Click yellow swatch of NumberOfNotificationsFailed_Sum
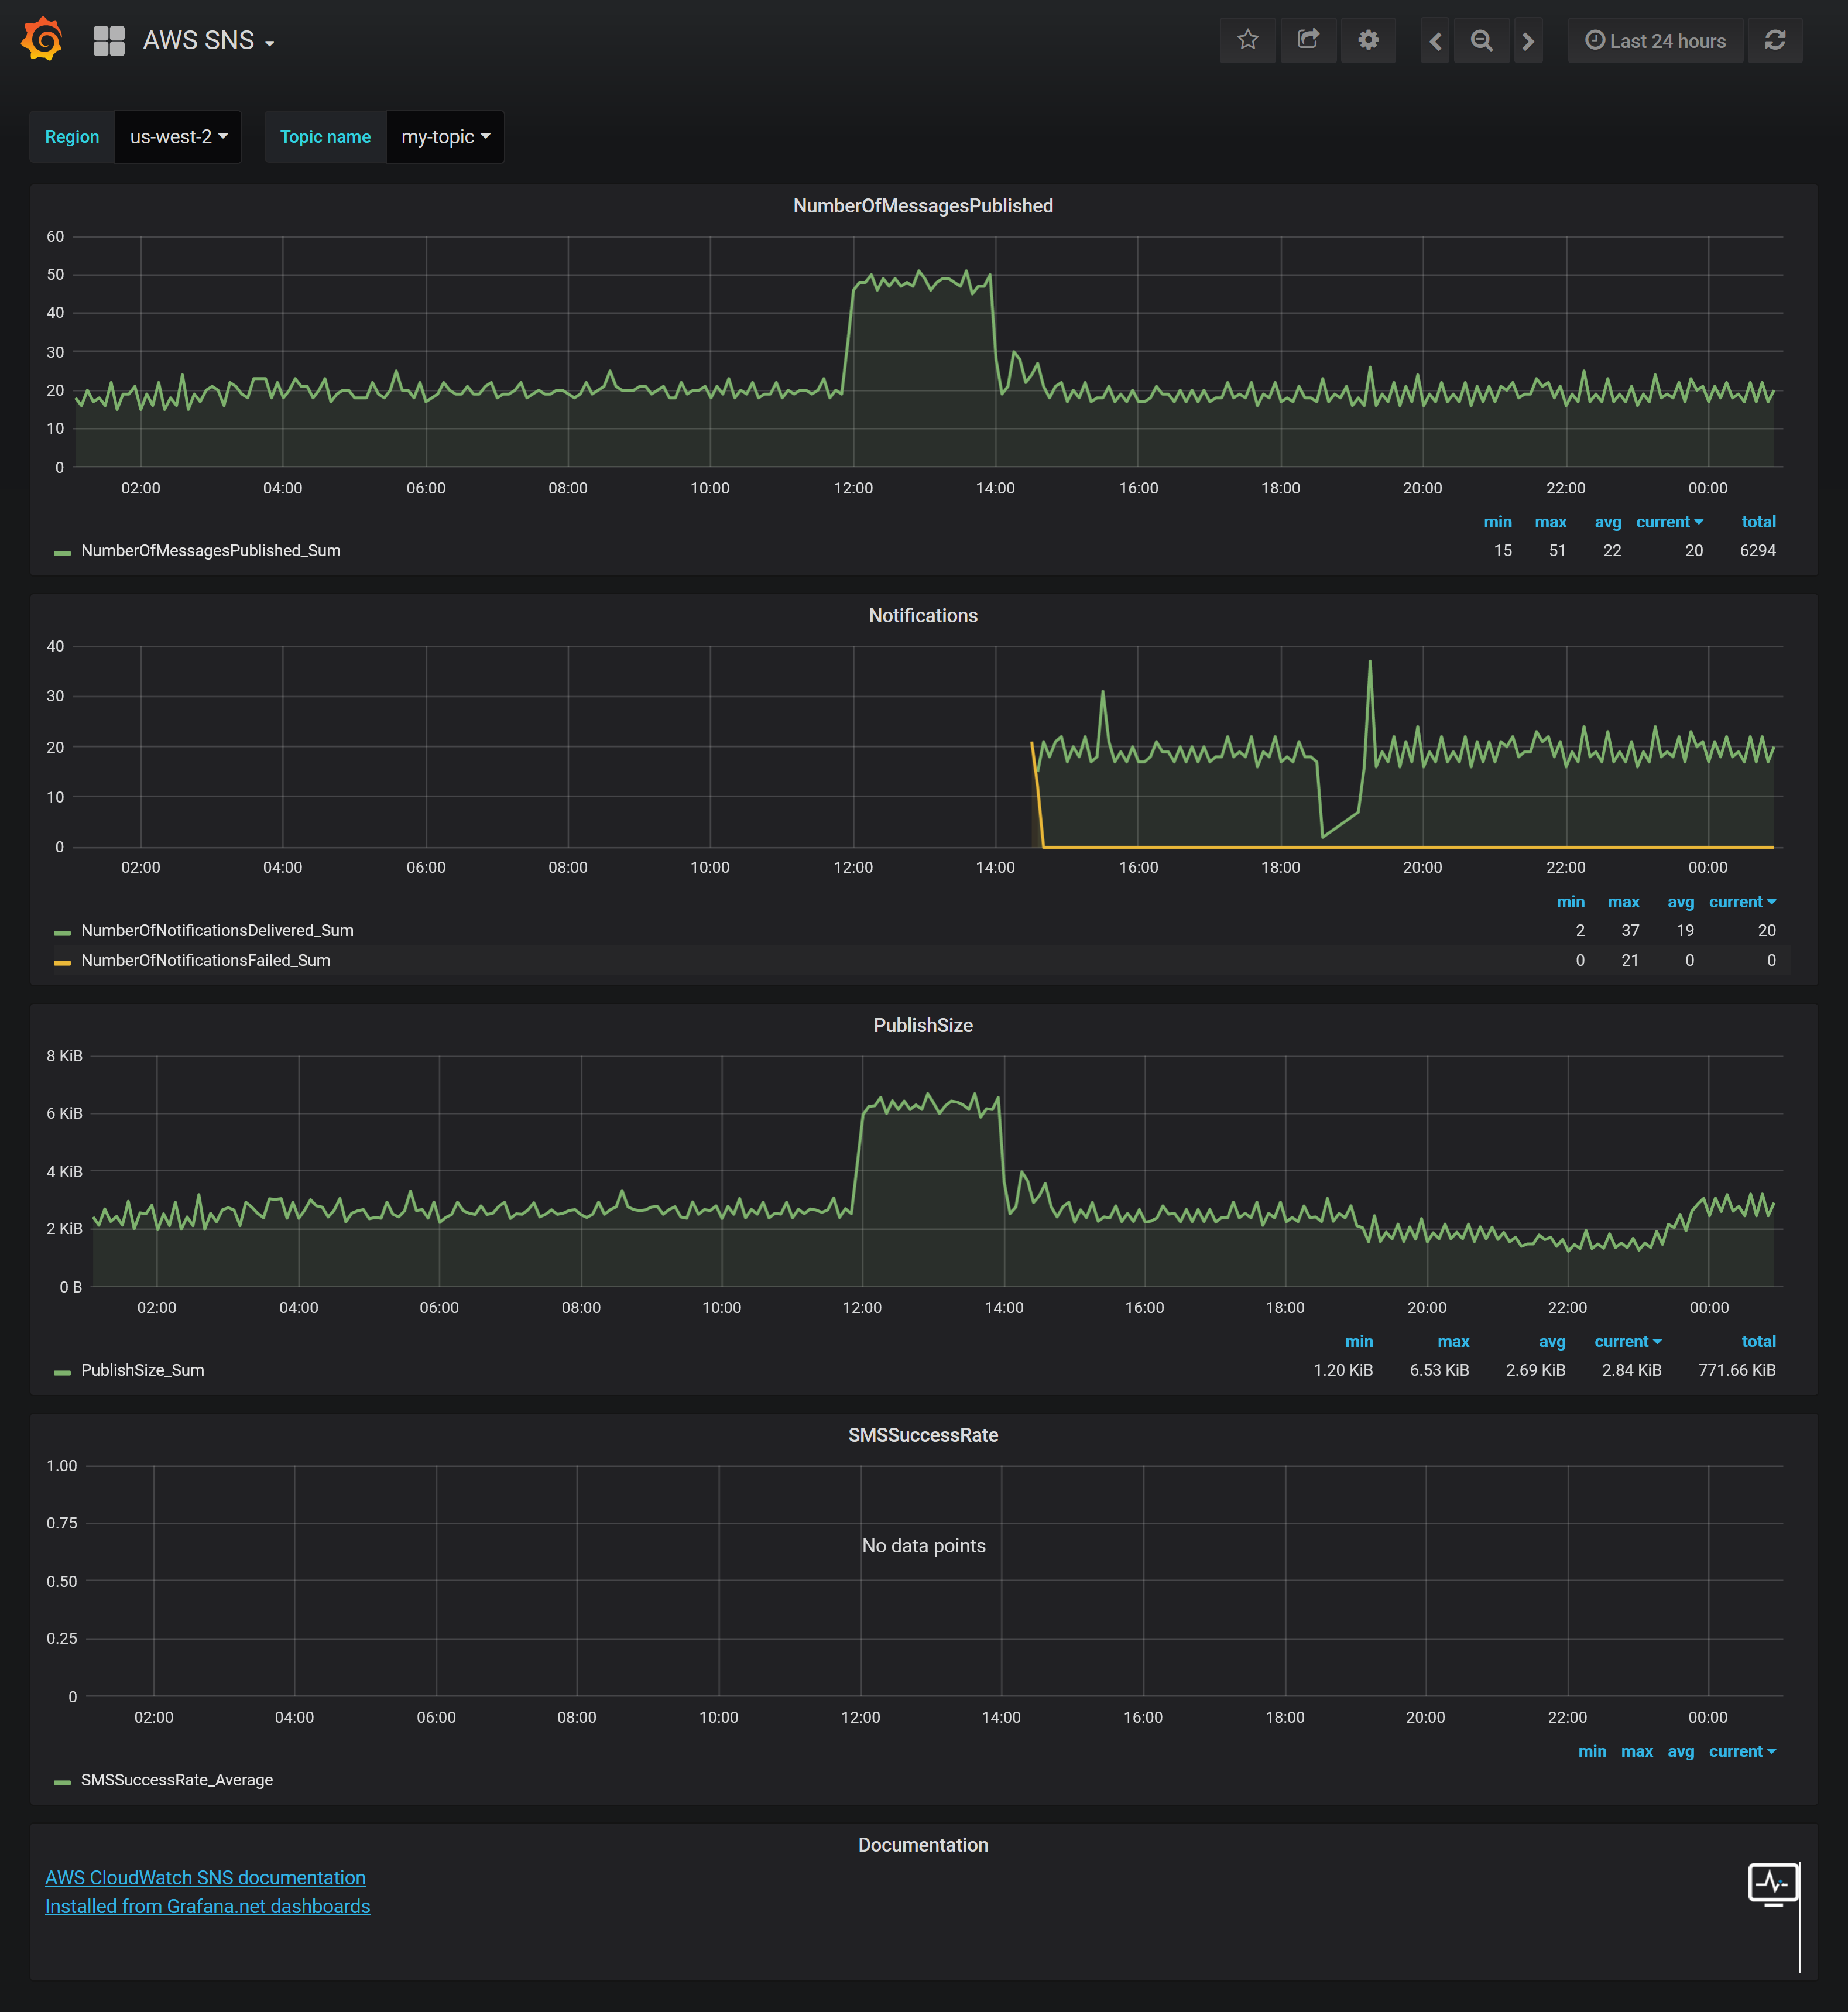The width and height of the screenshot is (1848, 2012). pos(62,962)
